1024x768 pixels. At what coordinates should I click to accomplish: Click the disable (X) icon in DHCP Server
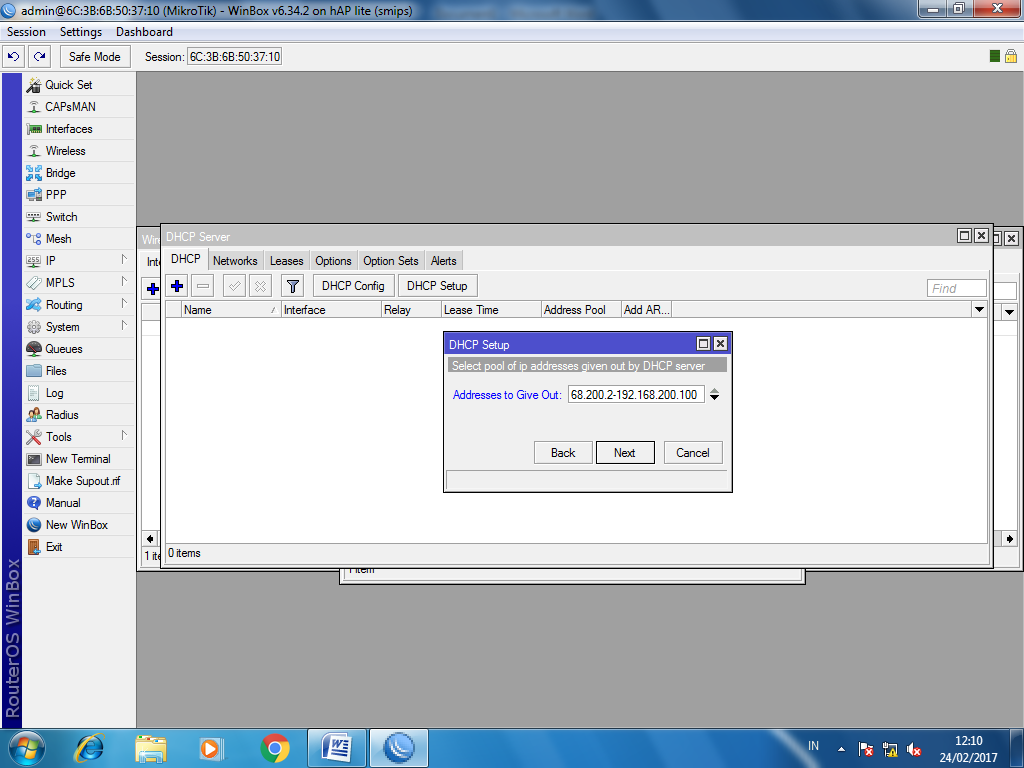tap(260, 286)
